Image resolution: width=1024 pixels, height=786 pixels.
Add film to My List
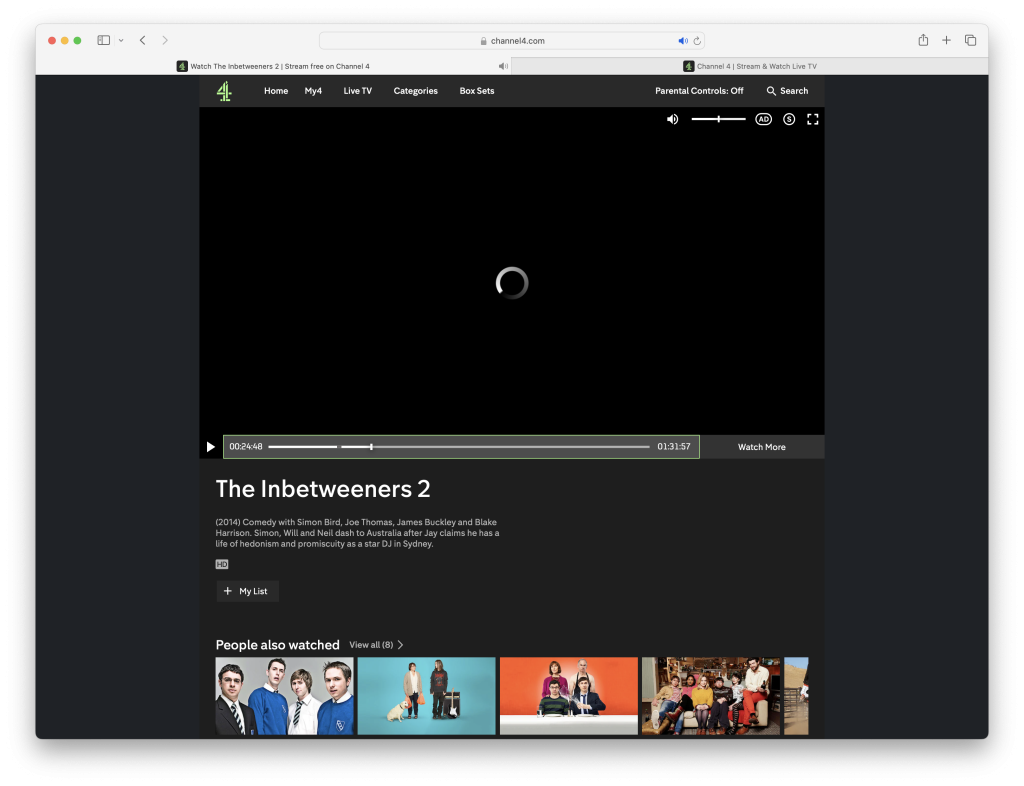[x=247, y=591]
